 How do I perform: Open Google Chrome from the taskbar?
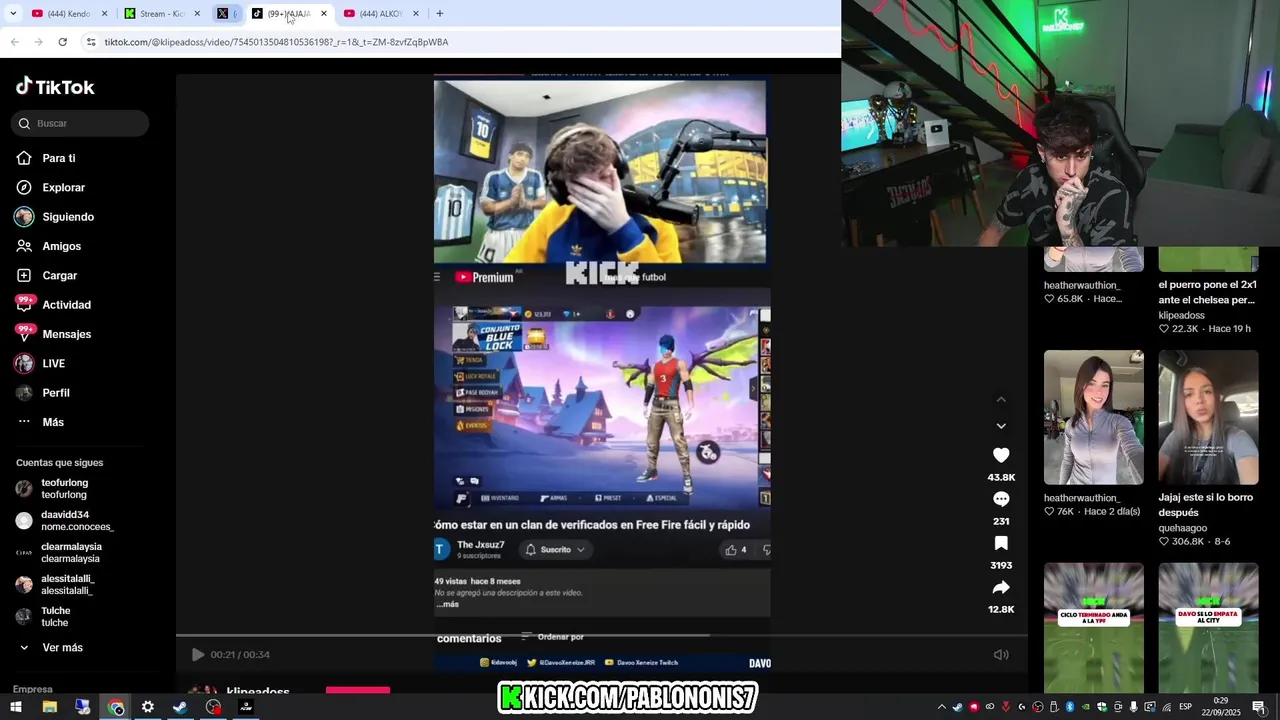point(116,707)
